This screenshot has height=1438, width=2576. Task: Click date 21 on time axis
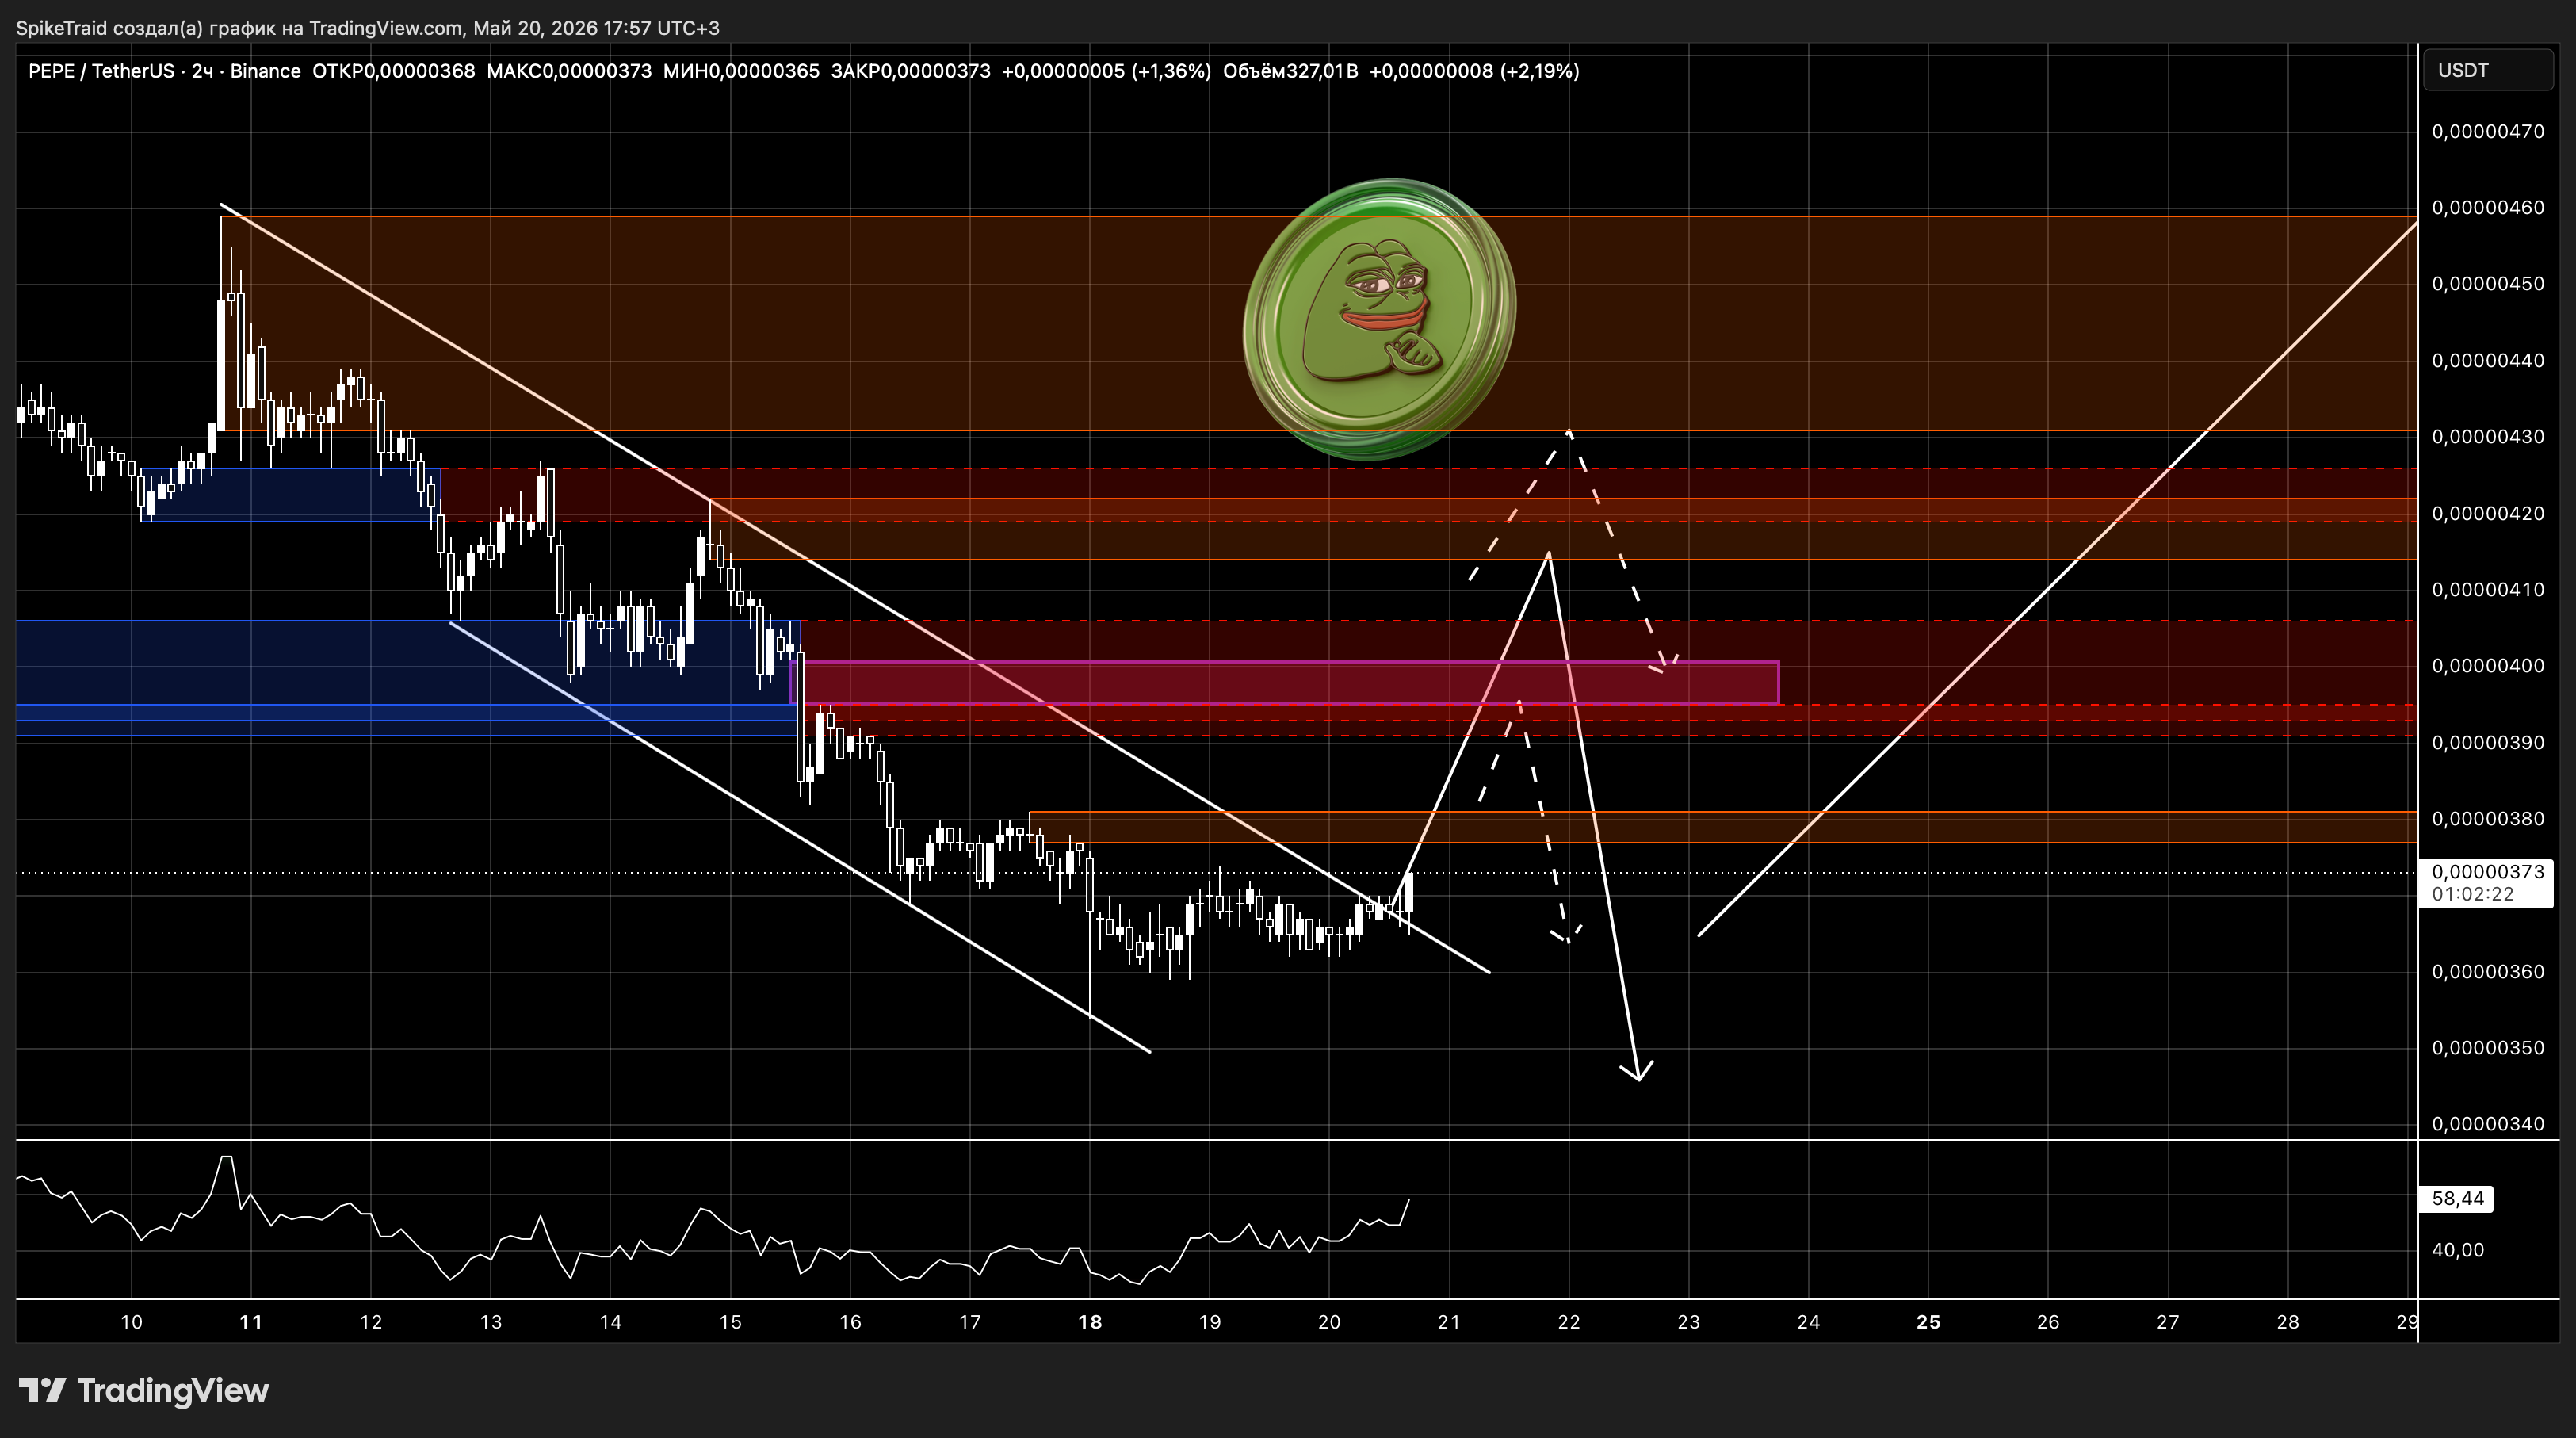[x=1449, y=1322]
